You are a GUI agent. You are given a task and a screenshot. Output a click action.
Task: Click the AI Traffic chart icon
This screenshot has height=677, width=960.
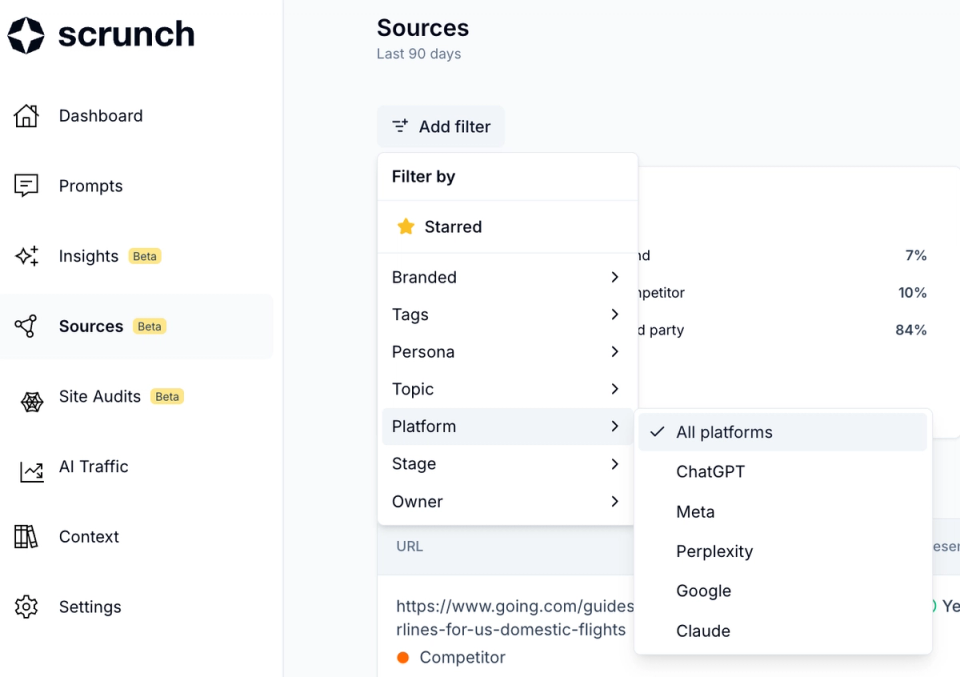tap(32, 472)
